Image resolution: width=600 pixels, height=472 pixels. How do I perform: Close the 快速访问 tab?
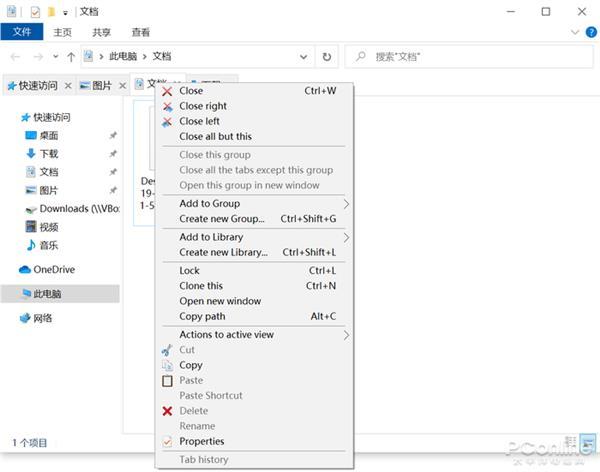[68, 86]
